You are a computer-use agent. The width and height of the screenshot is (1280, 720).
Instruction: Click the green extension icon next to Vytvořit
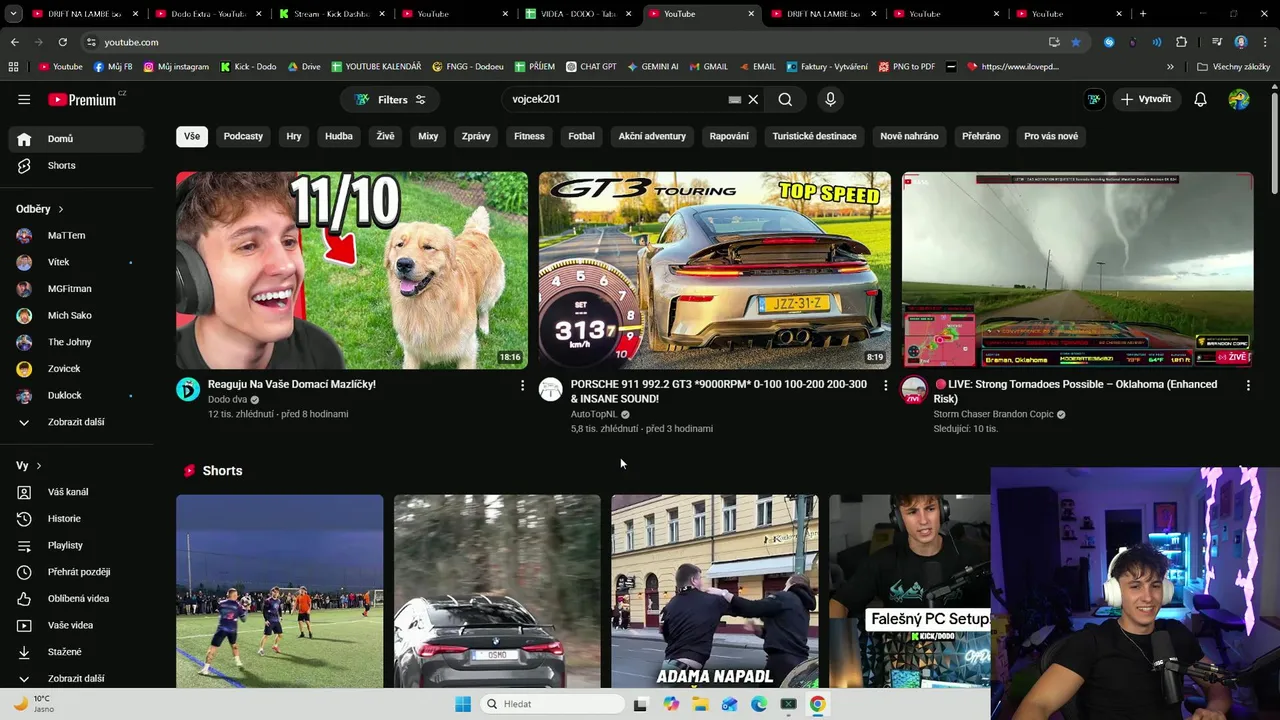[x=1094, y=99]
